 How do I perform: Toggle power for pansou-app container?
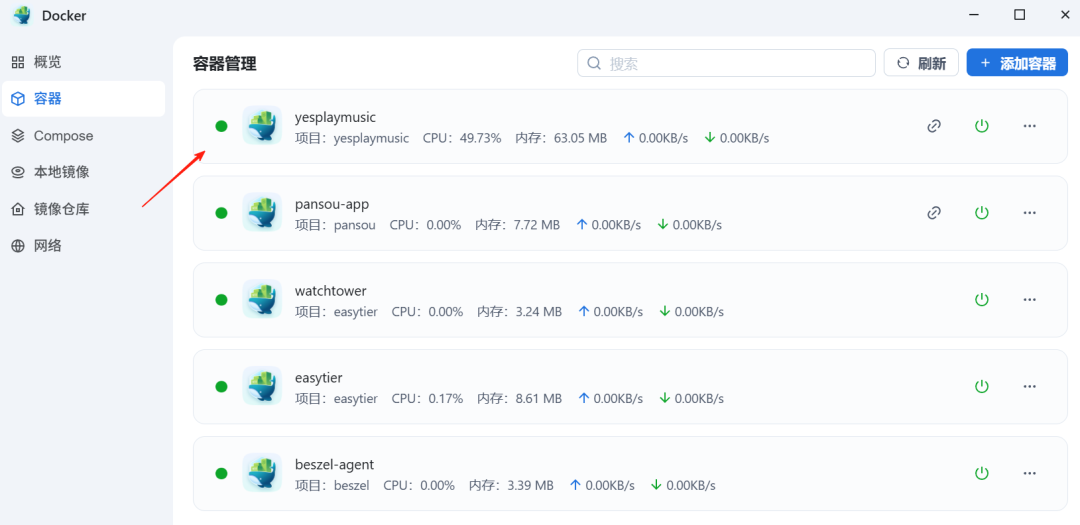coord(982,213)
